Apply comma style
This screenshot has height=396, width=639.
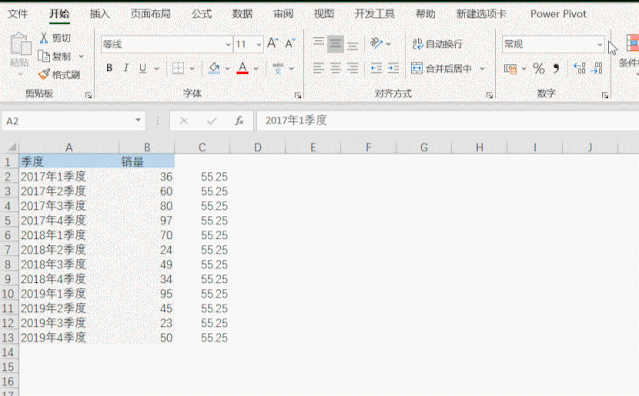(x=556, y=68)
